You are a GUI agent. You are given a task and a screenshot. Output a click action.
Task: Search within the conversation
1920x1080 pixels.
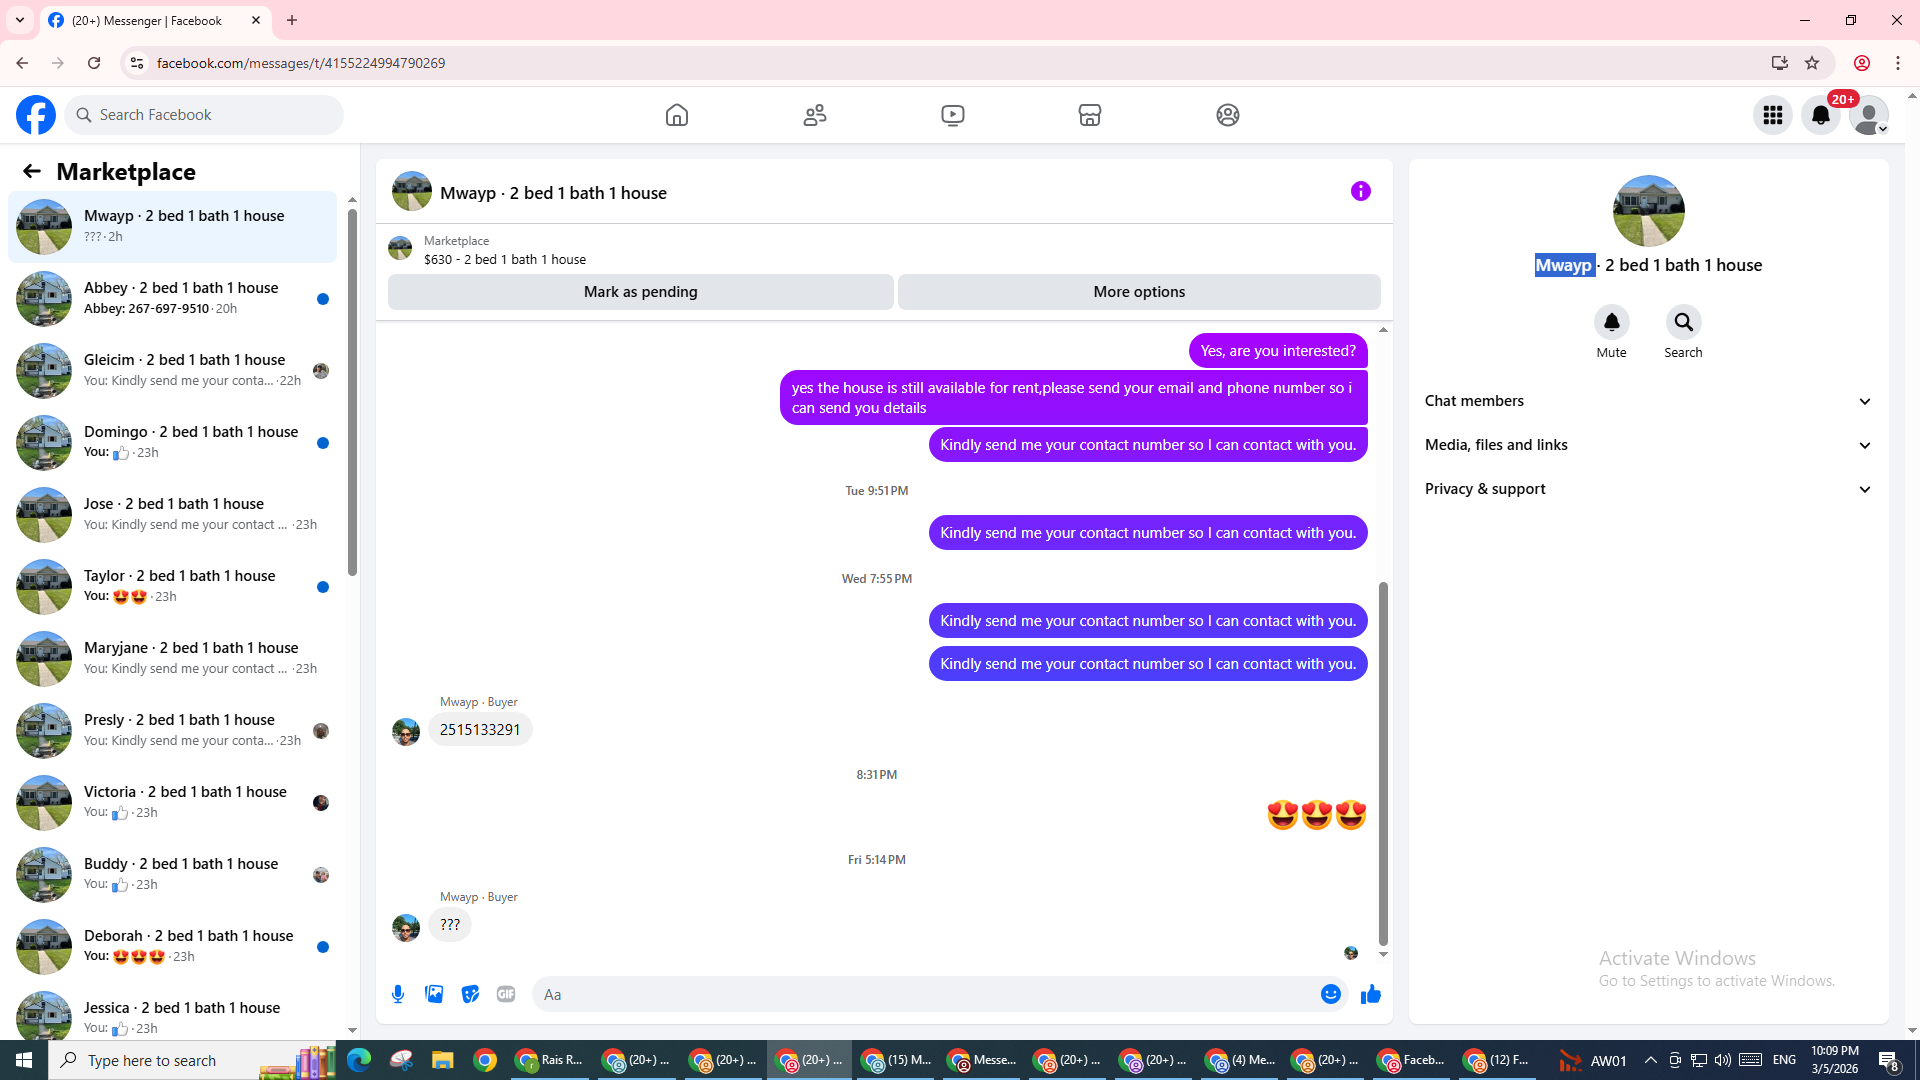[1683, 323]
